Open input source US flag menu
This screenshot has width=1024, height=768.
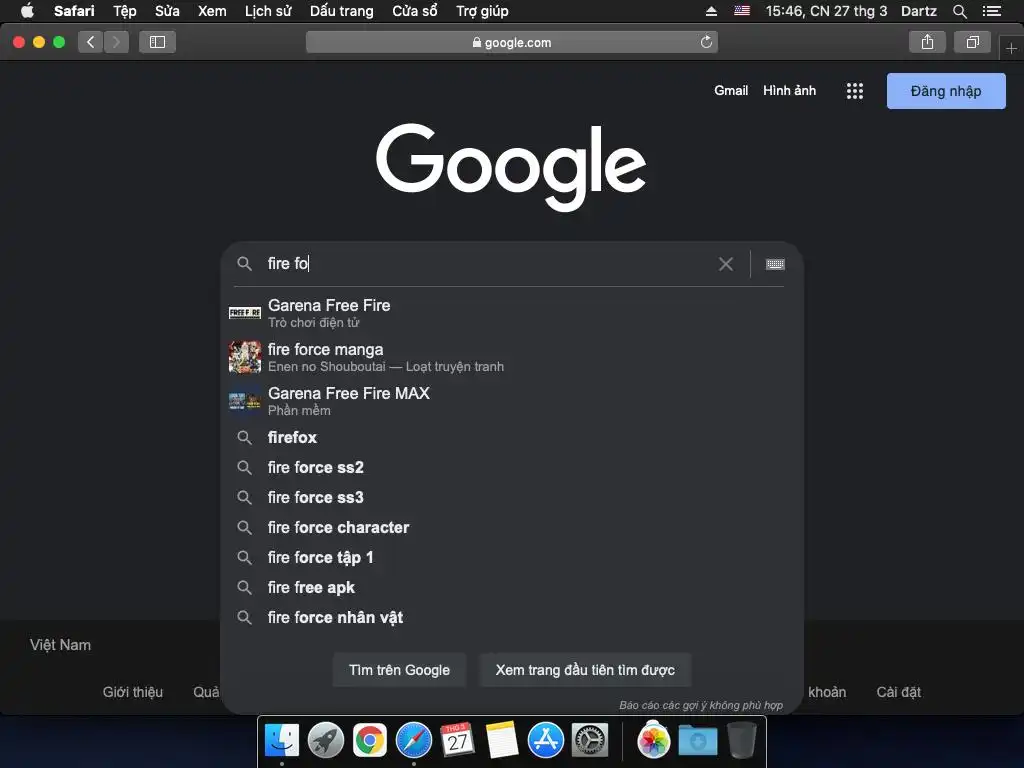click(x=742, y=10)
